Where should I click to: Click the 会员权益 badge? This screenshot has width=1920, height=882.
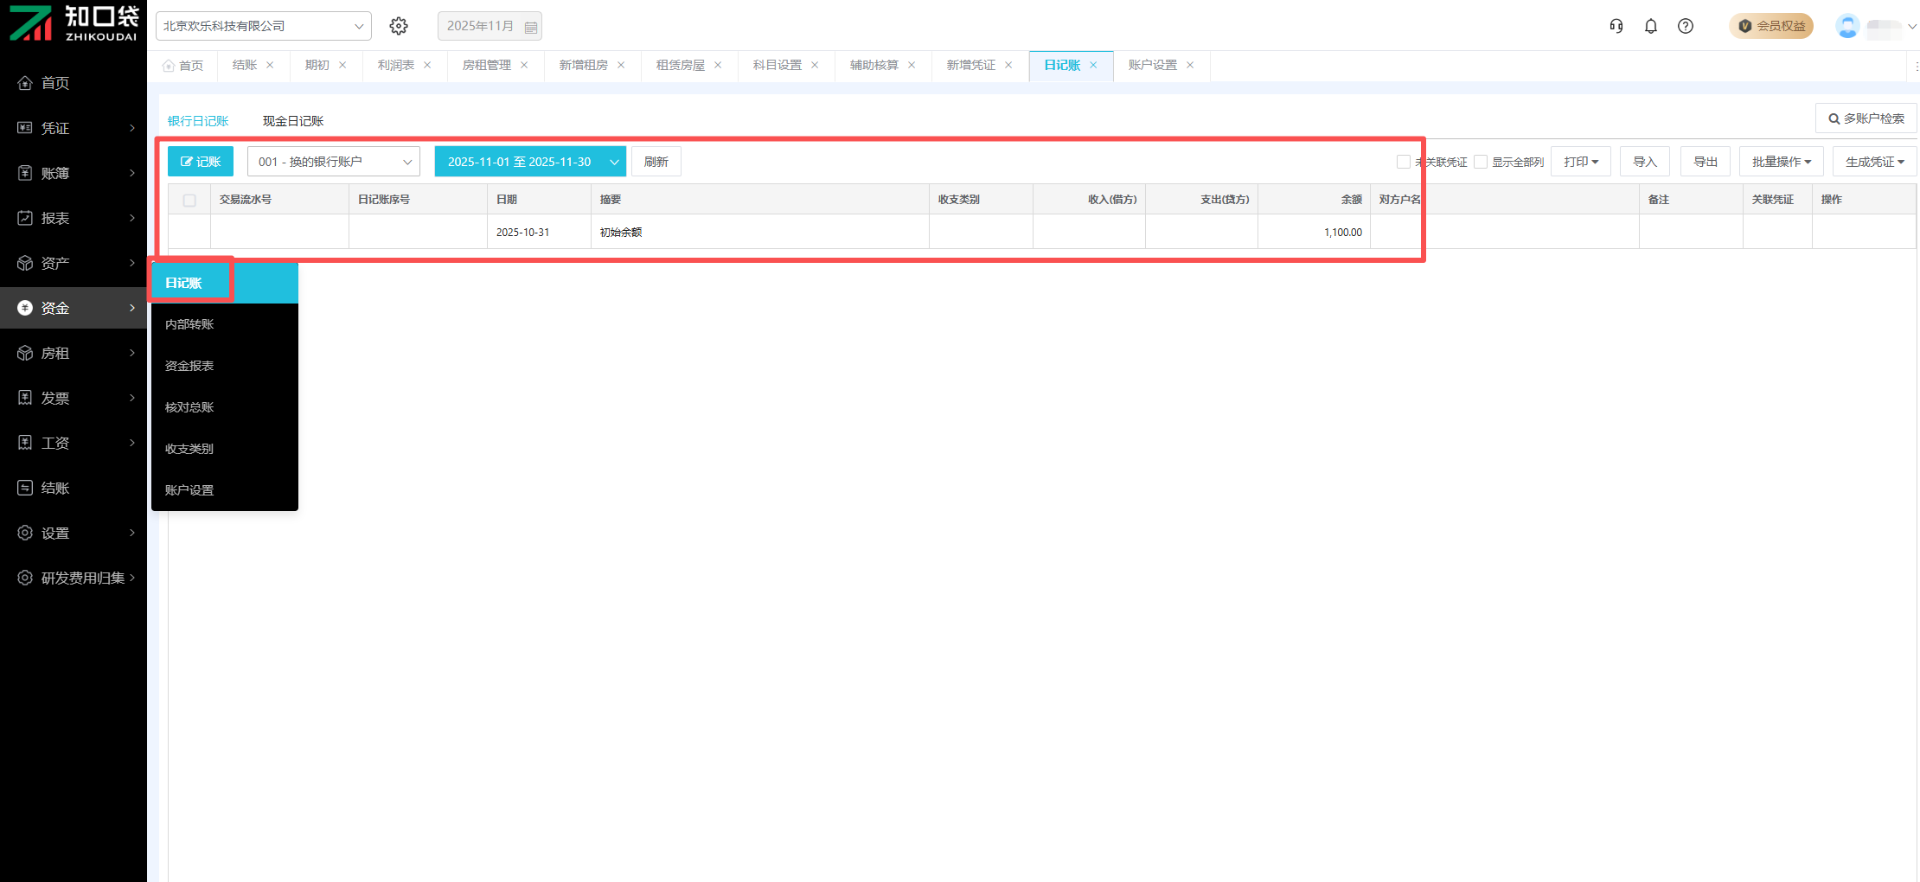(1771, 26)
